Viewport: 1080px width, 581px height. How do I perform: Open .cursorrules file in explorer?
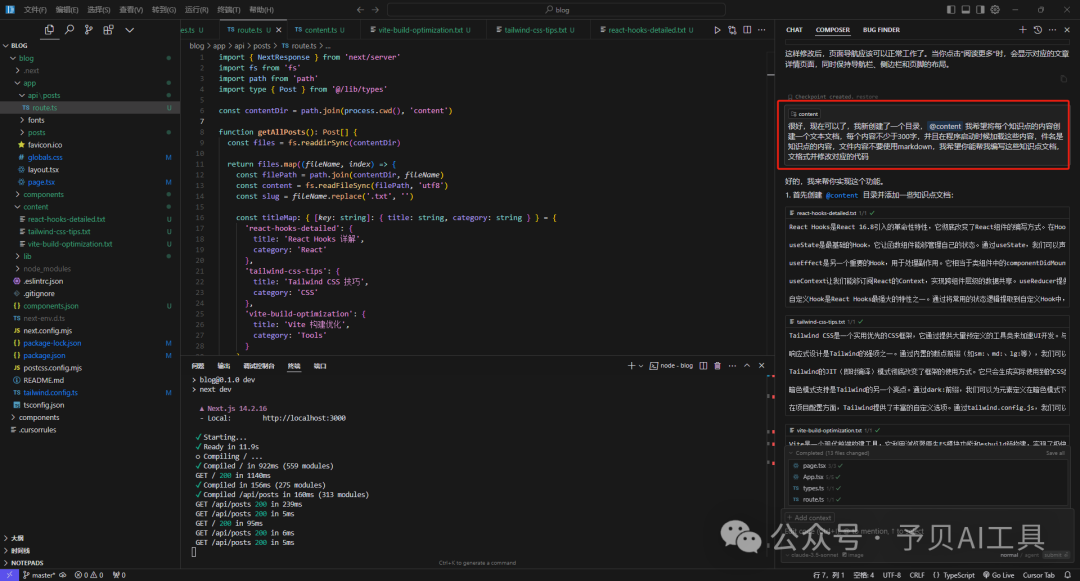point(37,430)
